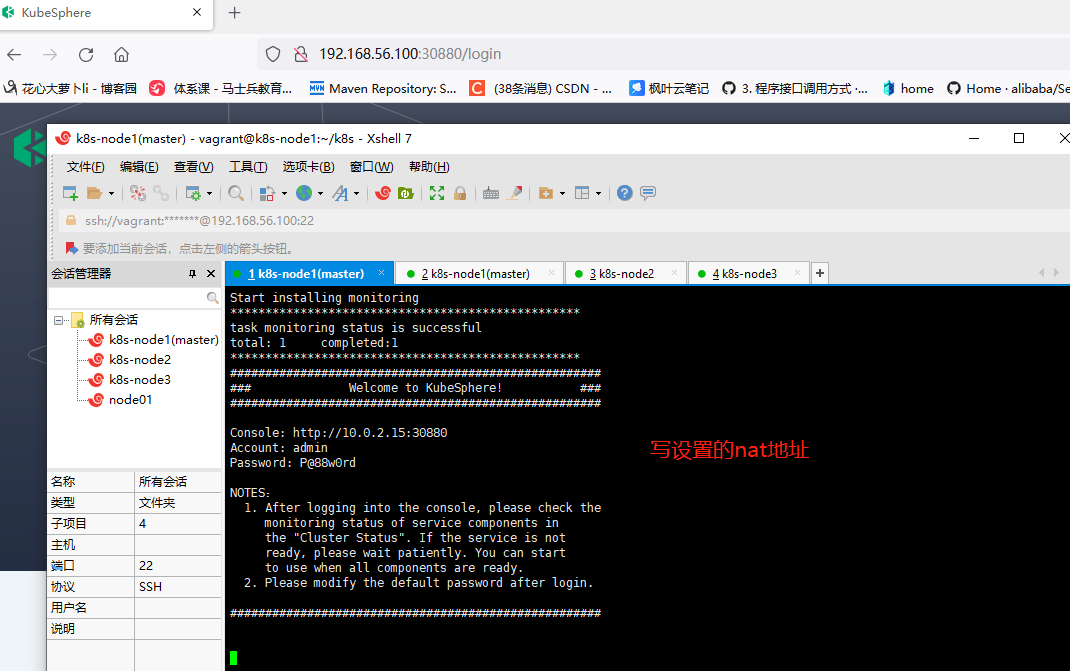
Task: Click the Open session folder icon
Action: 94,193
